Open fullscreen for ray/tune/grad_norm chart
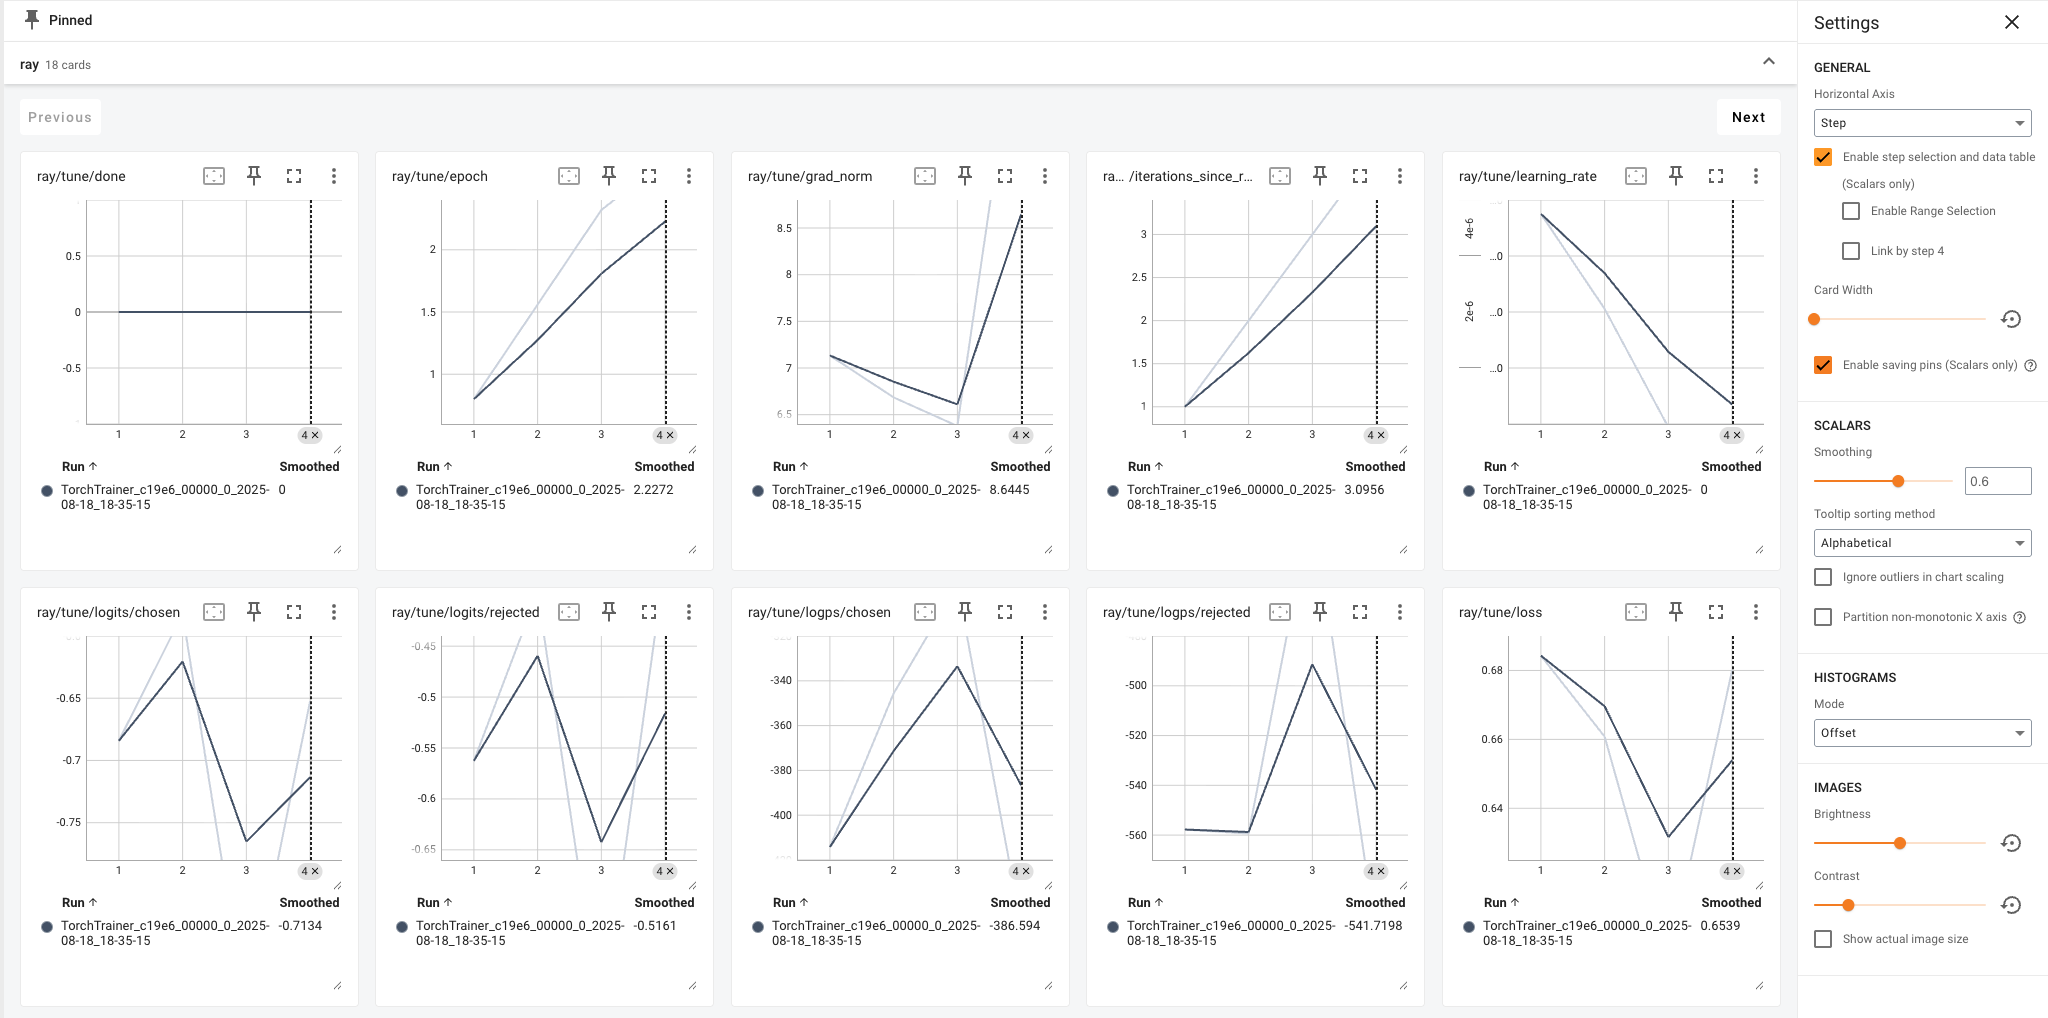The height and width of the screenshot is (1018, 2048). tap(1005, 176)
